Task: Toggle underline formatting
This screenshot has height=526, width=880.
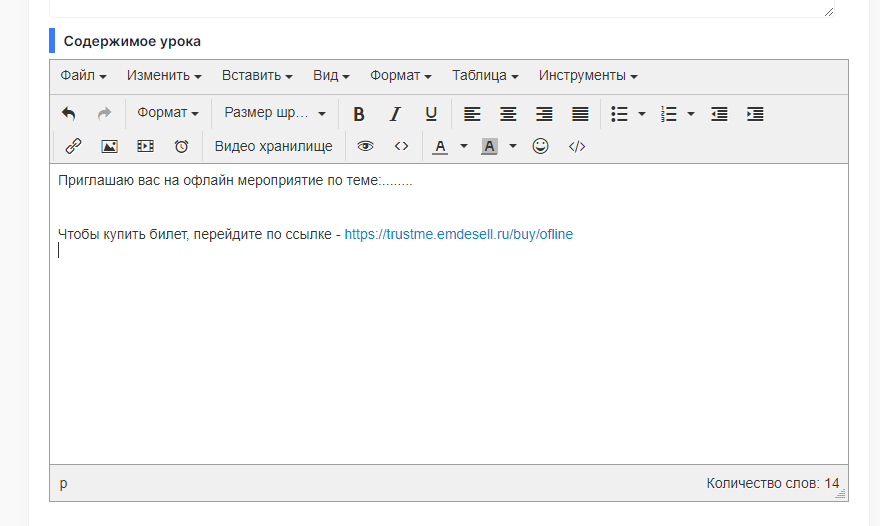Action: 431,114
